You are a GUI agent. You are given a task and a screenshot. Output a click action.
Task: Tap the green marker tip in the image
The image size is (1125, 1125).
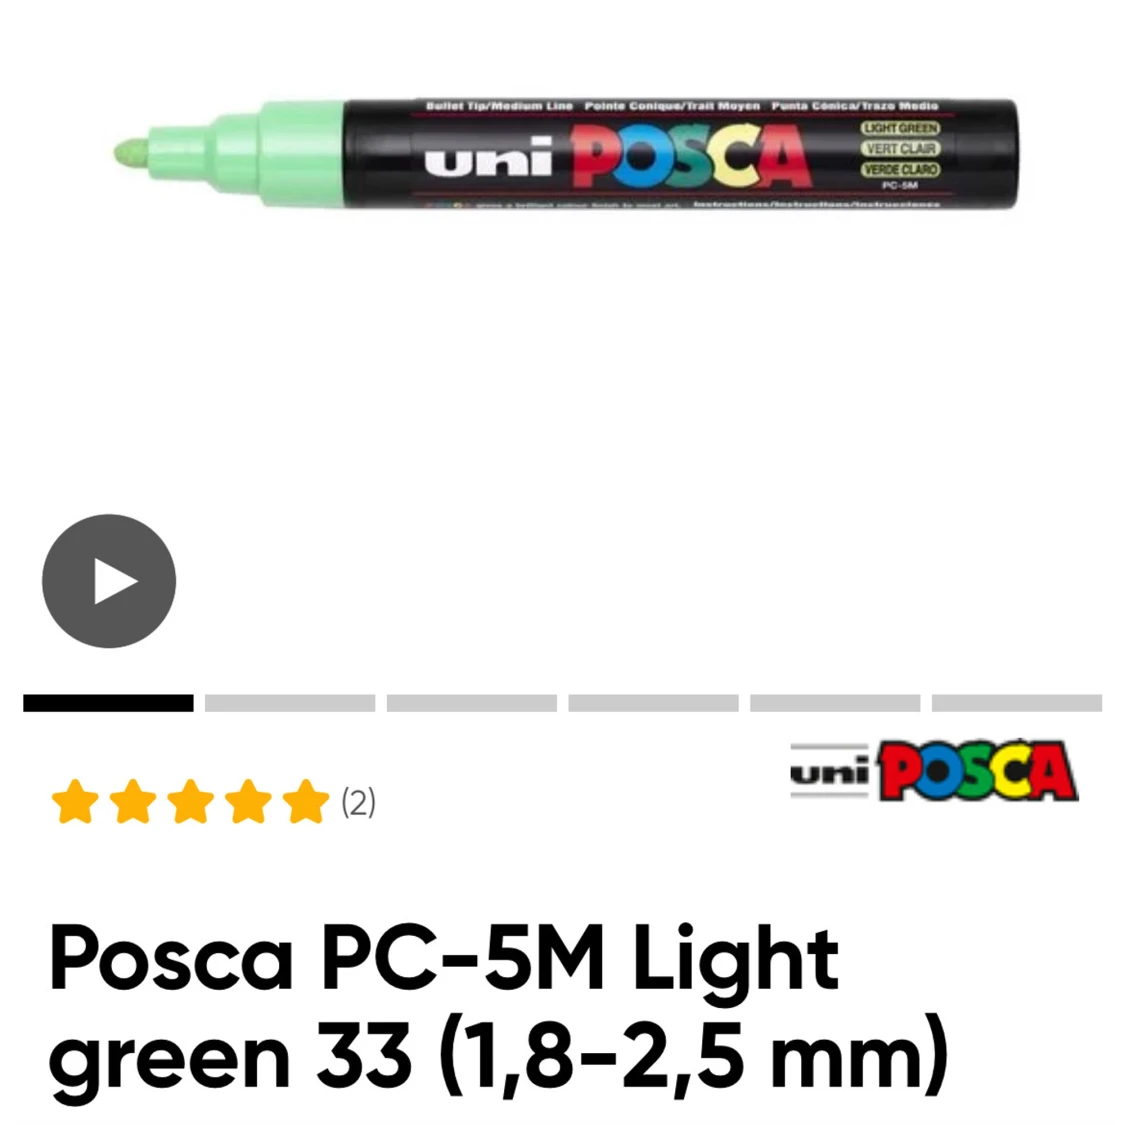tap(133, 153)
